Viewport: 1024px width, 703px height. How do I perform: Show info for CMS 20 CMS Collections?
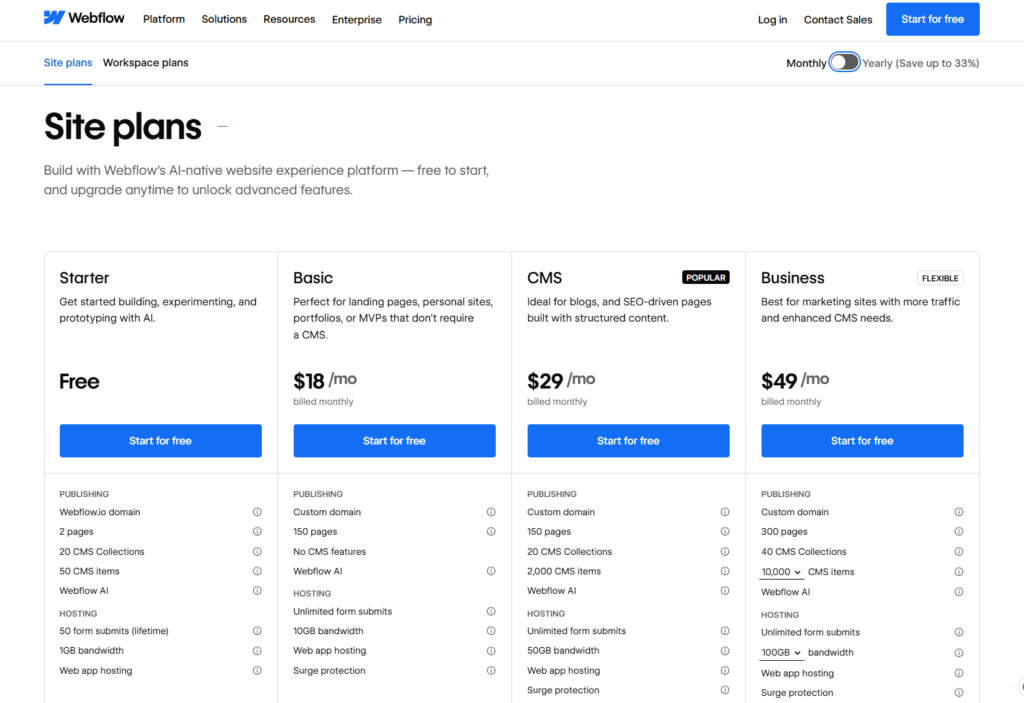725,551
